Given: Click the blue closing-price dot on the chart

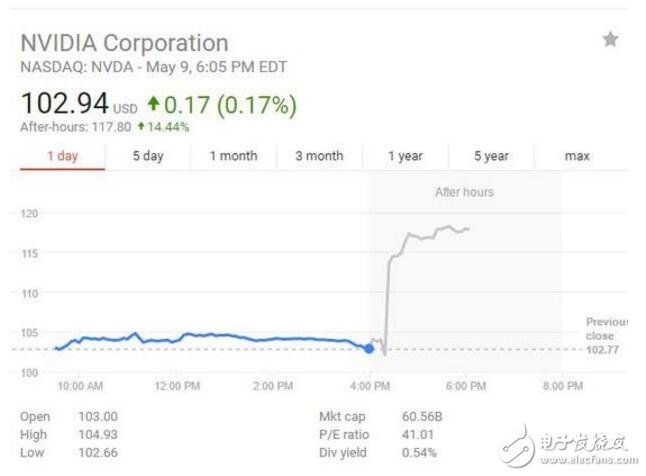Looking at the screenshot, I should tap(369, 348).
